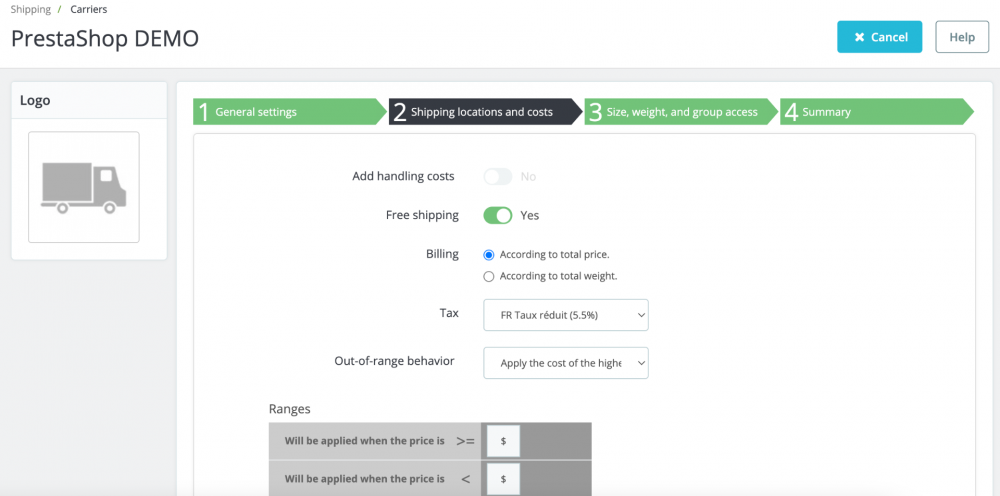
Task: Click the X icon on Cancel button
Action: tap(859, 37)
